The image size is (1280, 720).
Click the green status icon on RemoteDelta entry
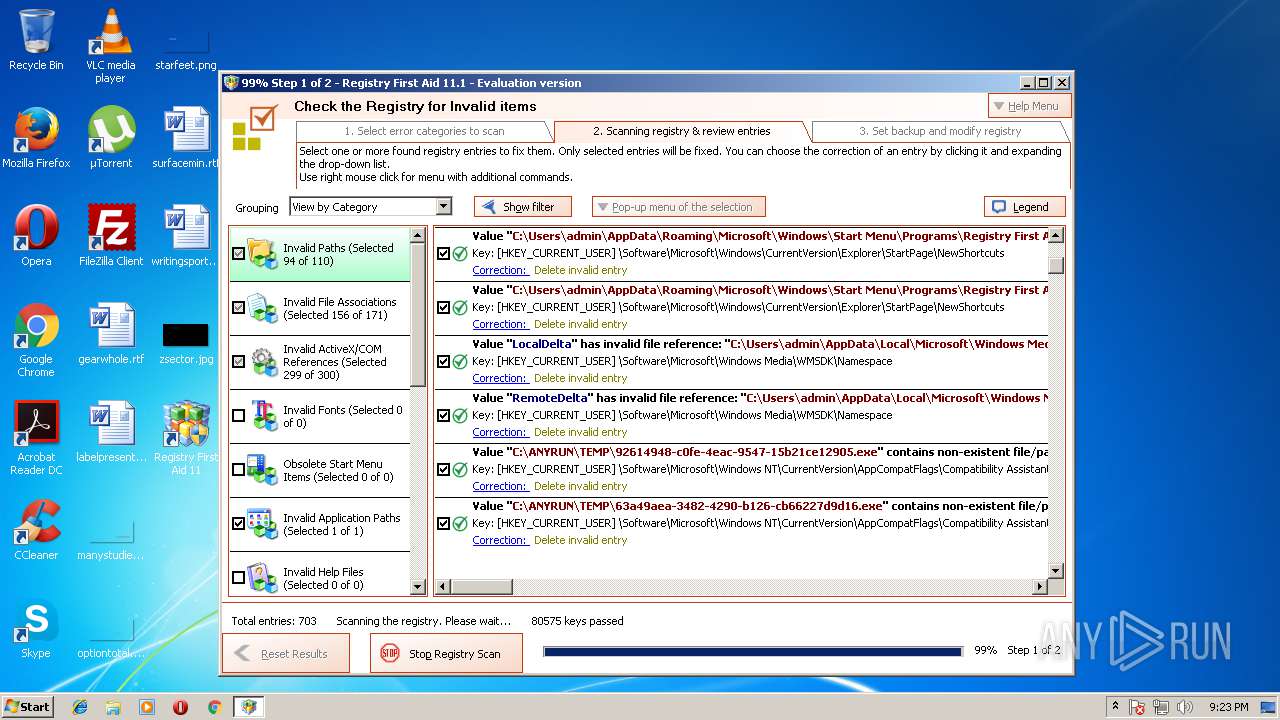(x=460, y=416)
